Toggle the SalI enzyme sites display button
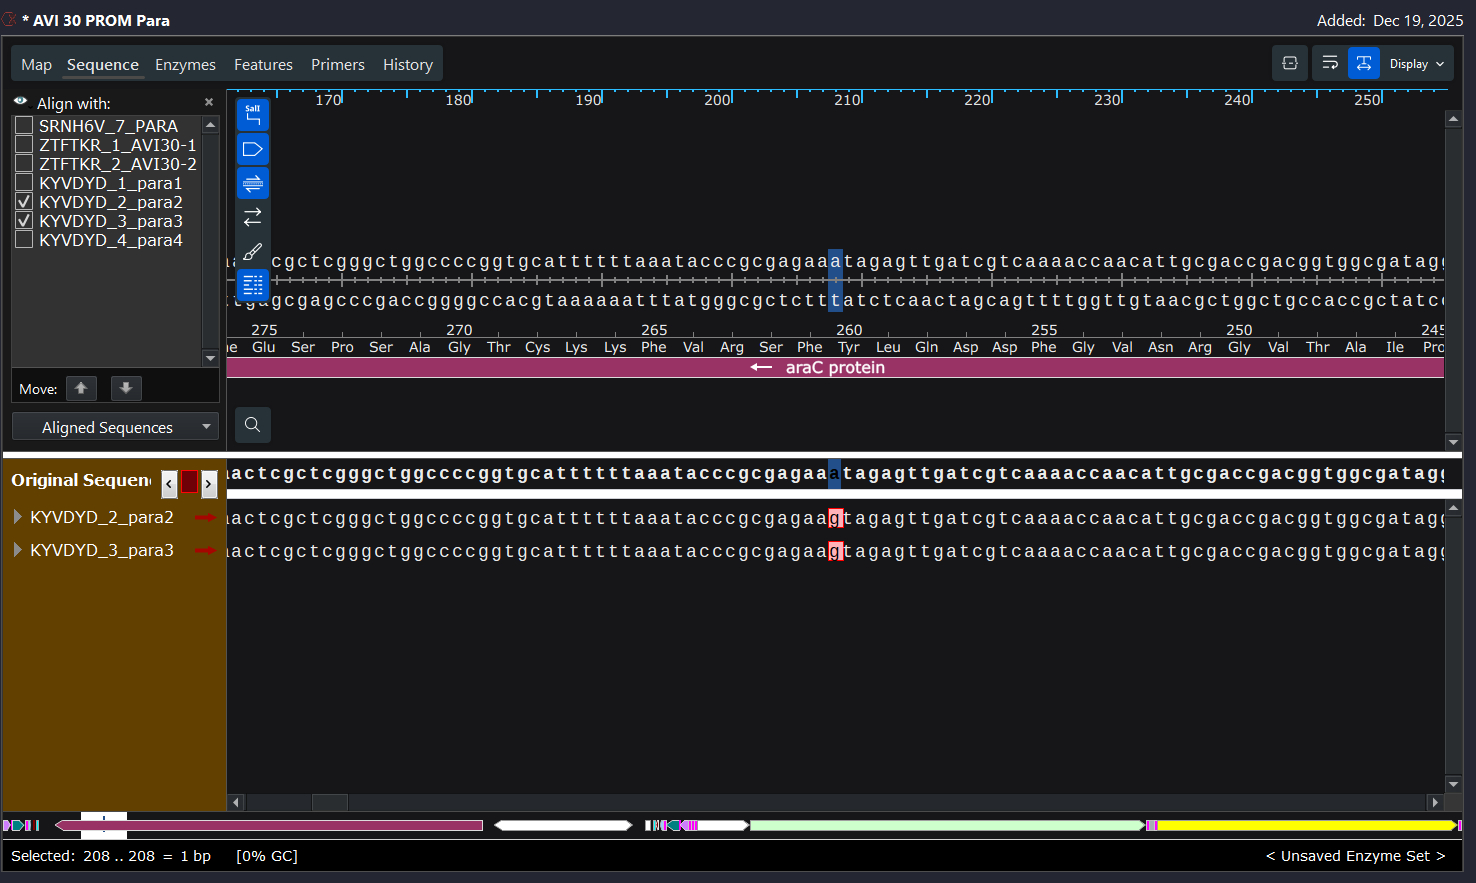Image resolution: width=1476 pixels, height=883 pixels. [x=253, y=115]
